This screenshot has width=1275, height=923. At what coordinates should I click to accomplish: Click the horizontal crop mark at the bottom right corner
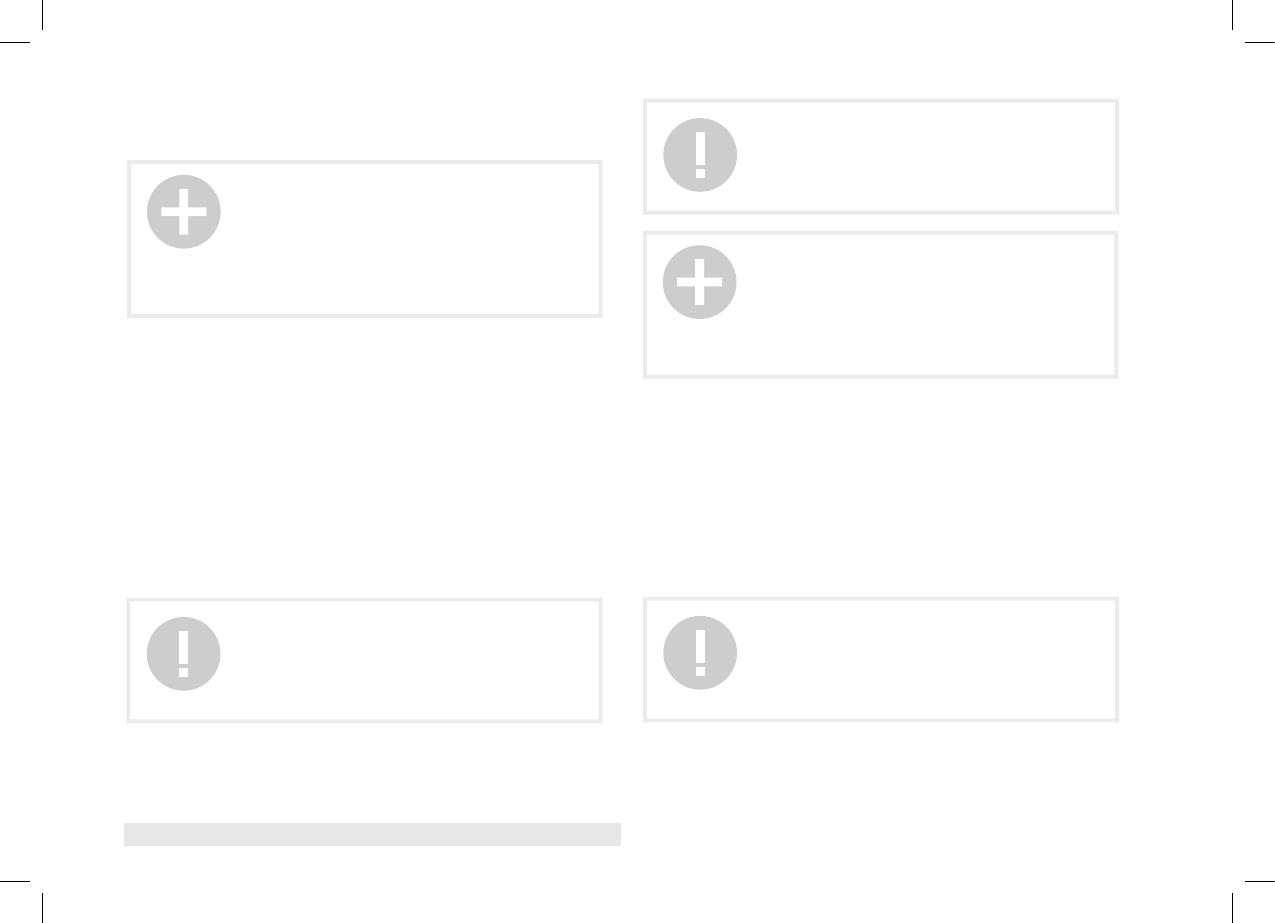(x=1259, y=881)
